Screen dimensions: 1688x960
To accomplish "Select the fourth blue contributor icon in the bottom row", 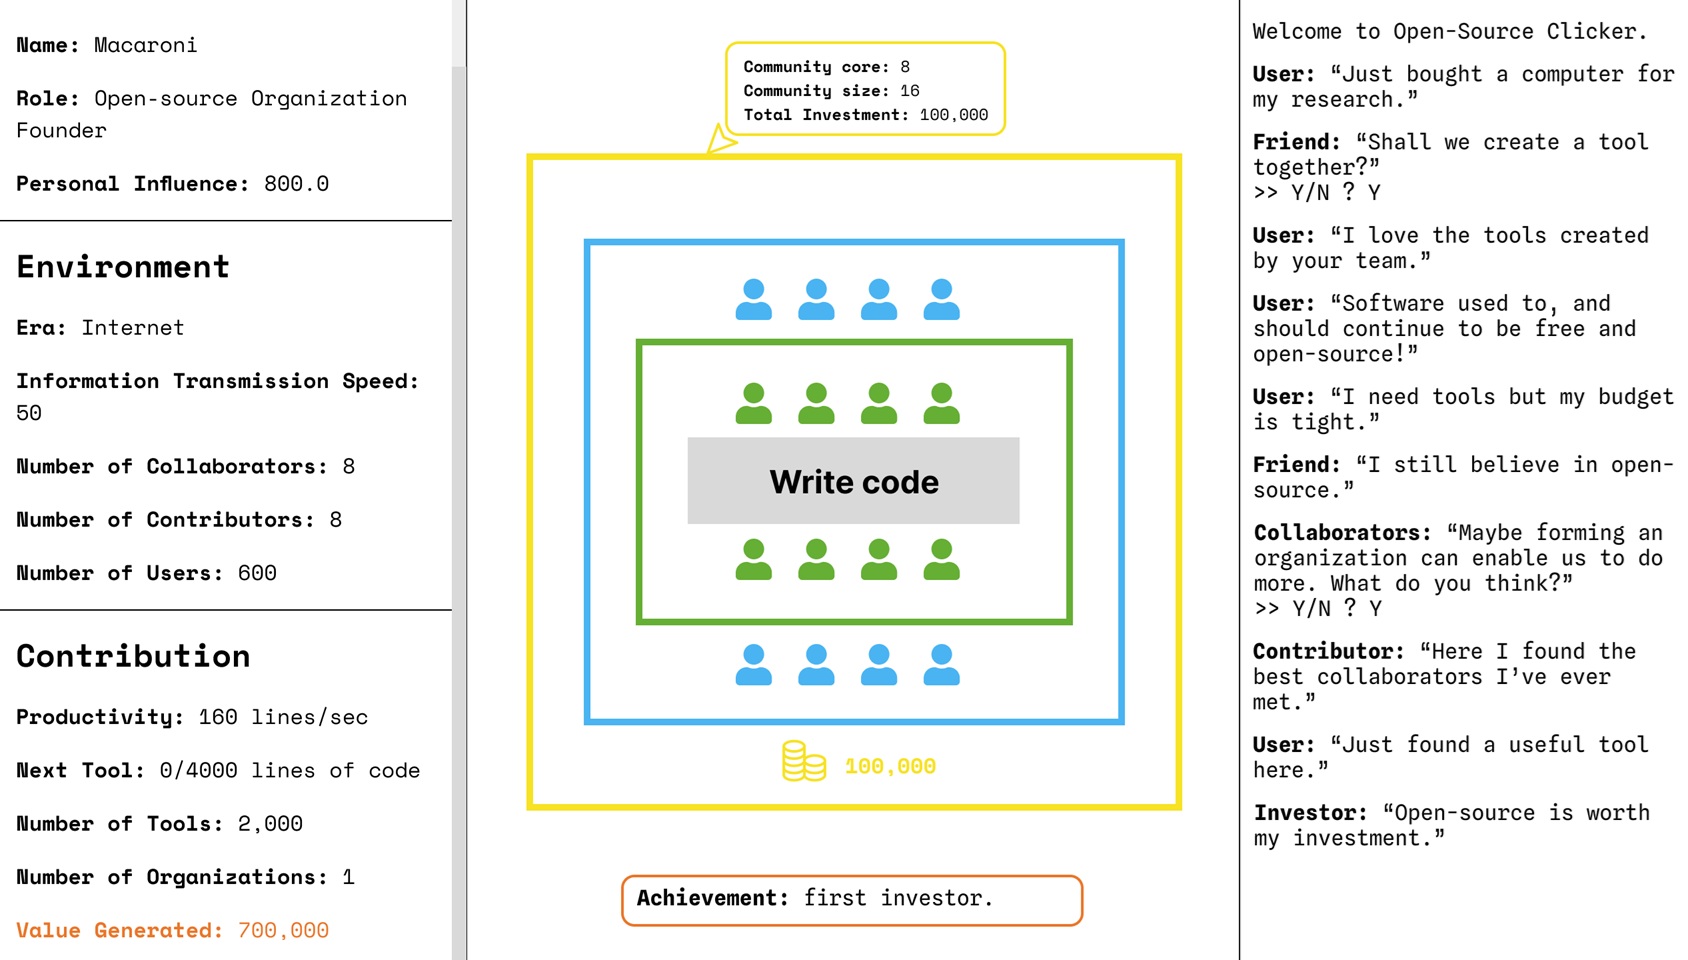I will (x=941, y=665).
